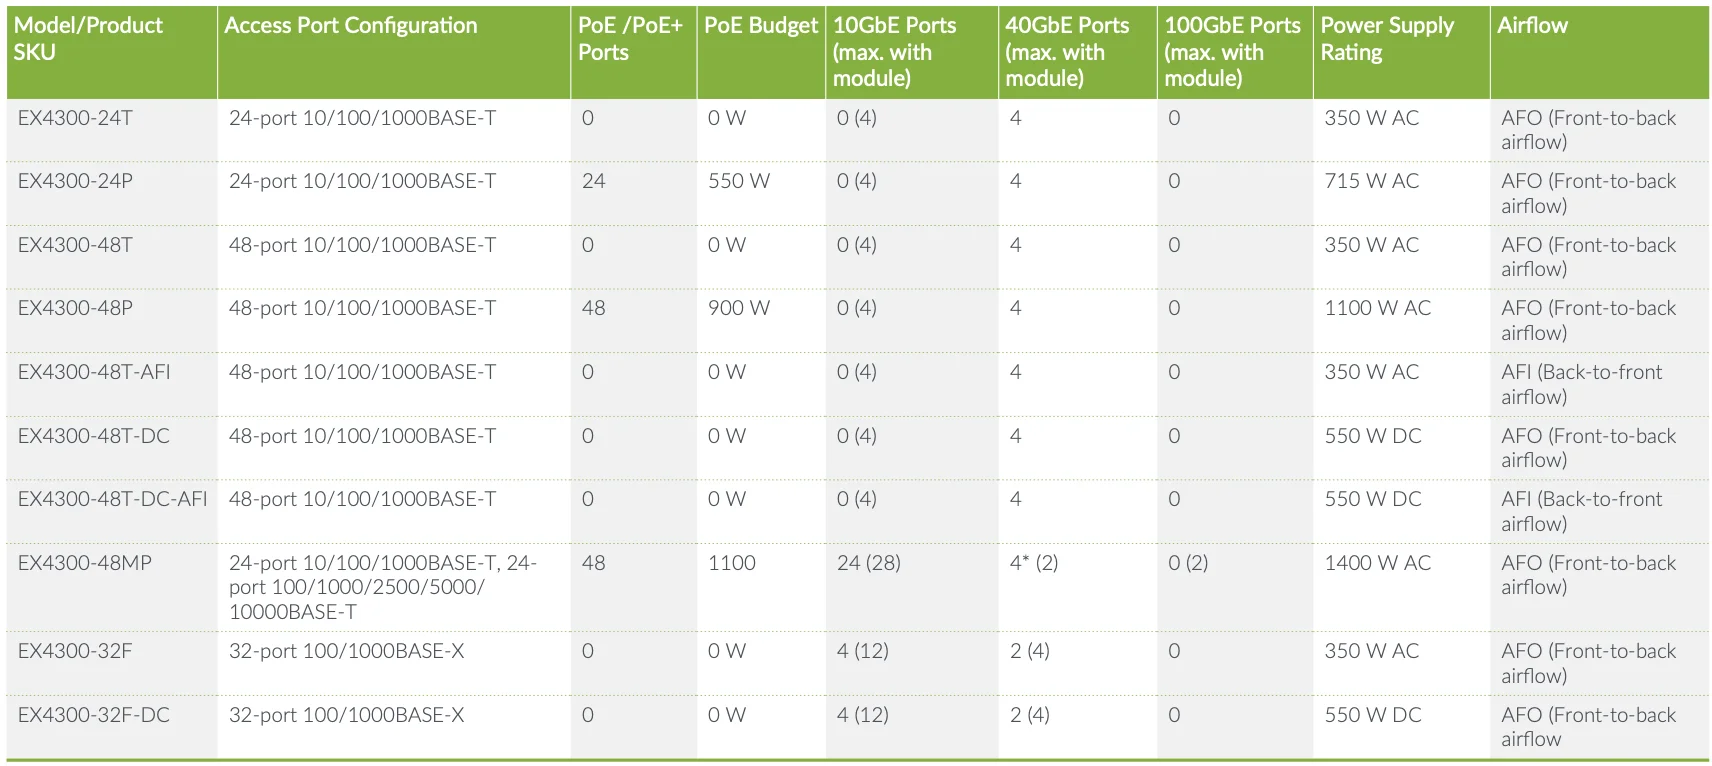The image size is (1712, 766).
Task: Click the EX4300-24T model cell
Action: pos(75,118)
